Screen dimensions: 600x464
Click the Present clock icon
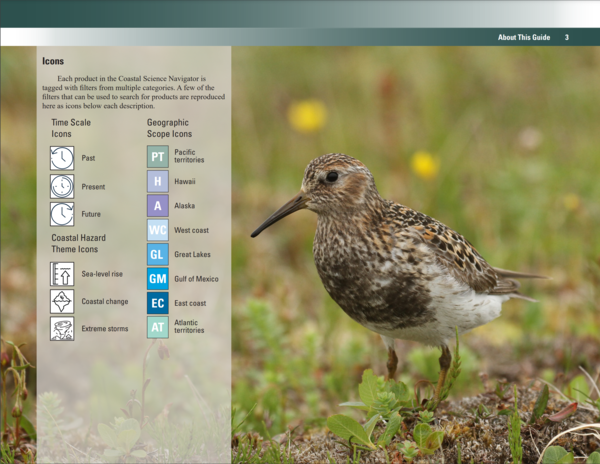(x=62, y=187)
